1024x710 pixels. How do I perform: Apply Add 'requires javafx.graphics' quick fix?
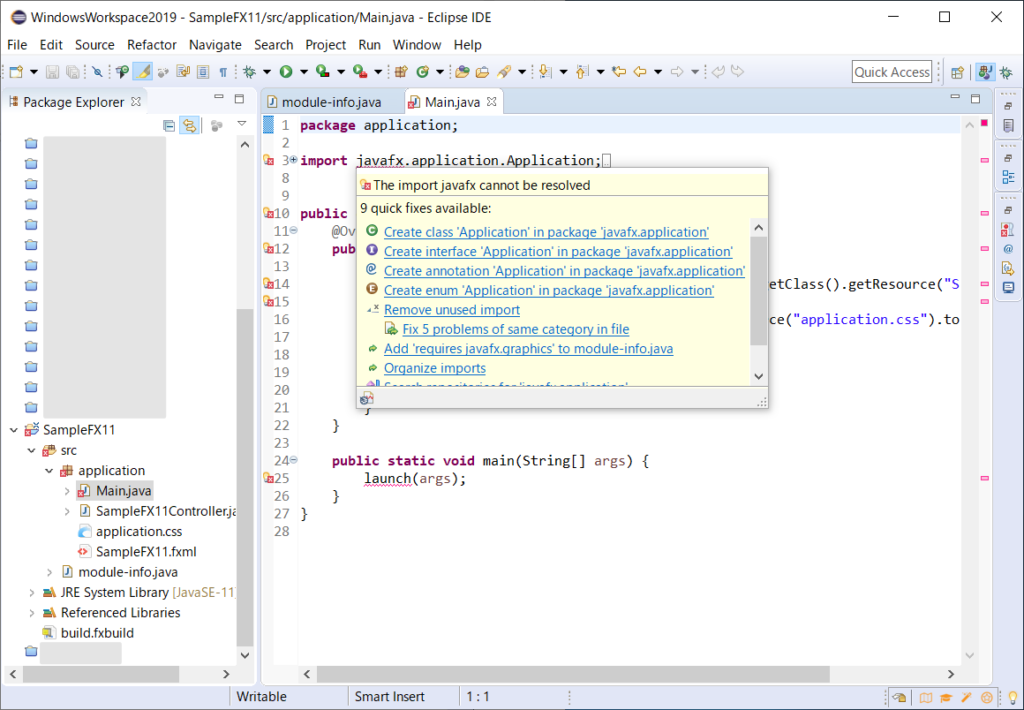click(529, 348)
